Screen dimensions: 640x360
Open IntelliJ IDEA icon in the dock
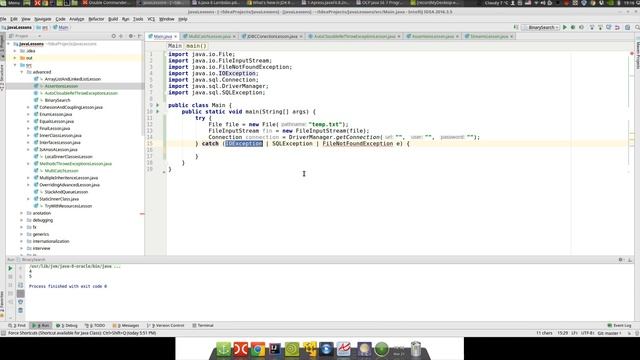[275, 349]
